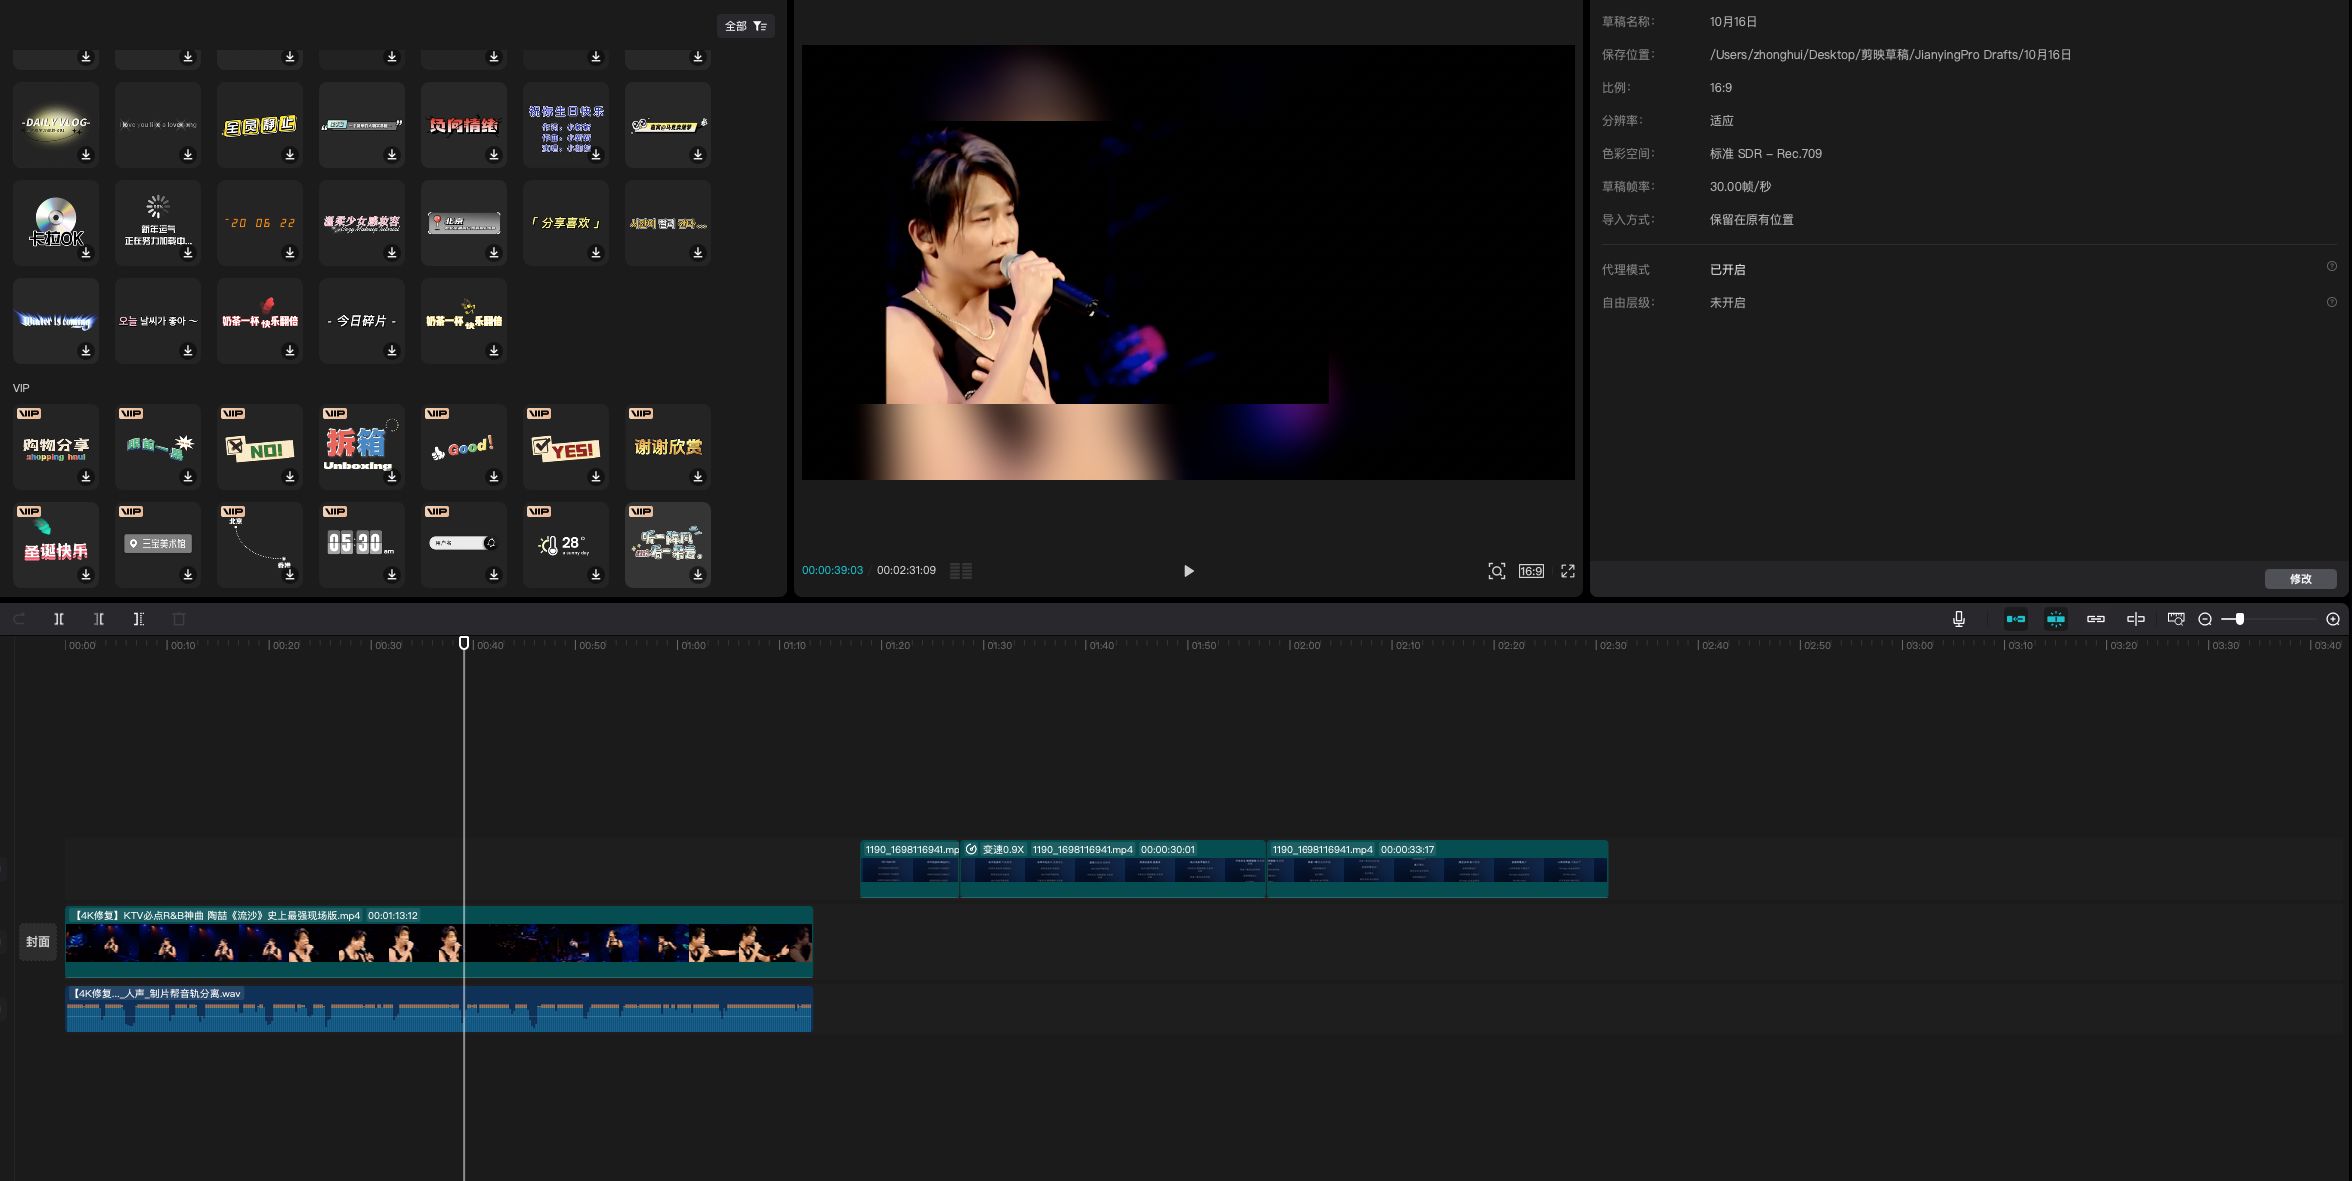Download the 20 06 22 date template

click(x=290, y=253)
